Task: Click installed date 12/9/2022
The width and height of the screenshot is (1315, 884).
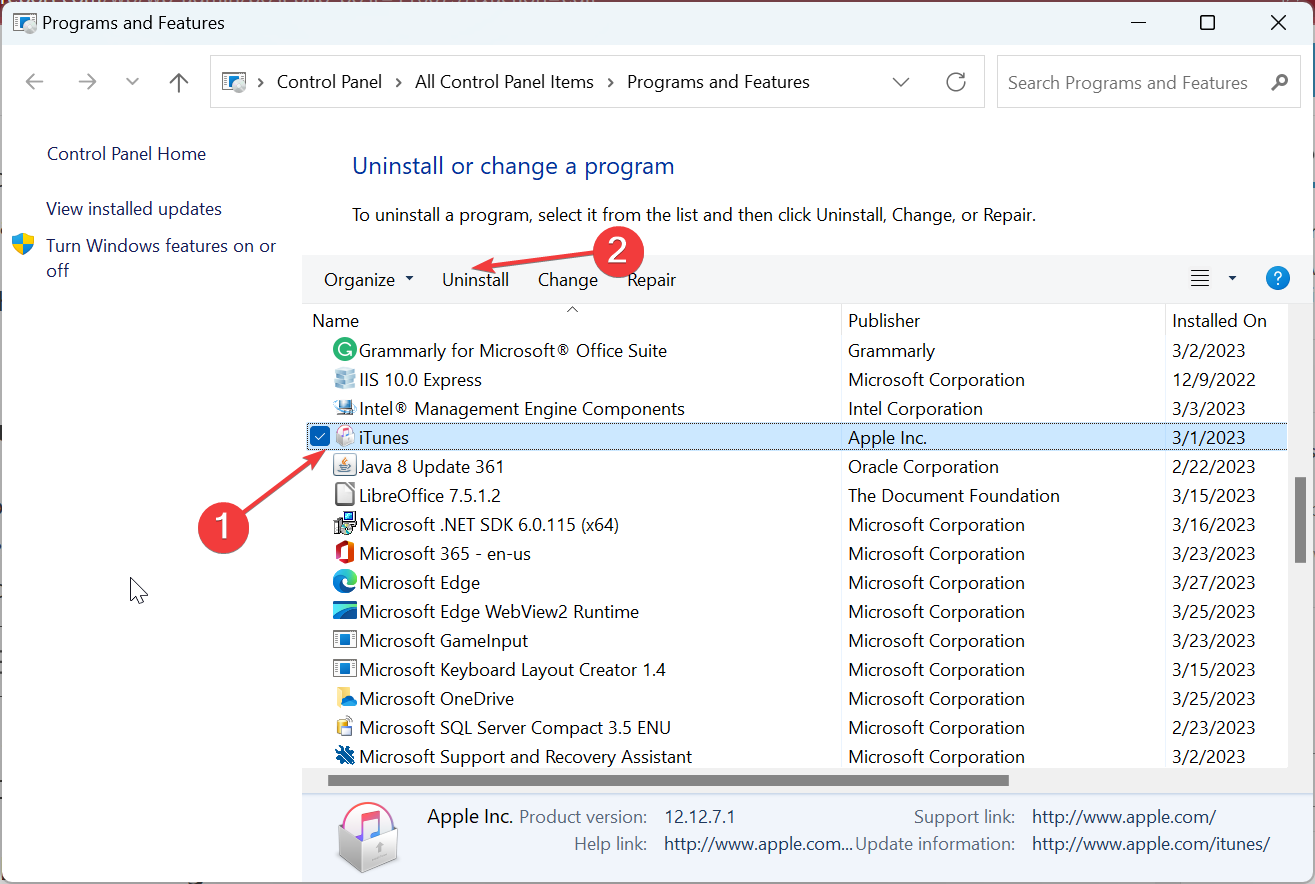Action: click(x=1214, y=379)
